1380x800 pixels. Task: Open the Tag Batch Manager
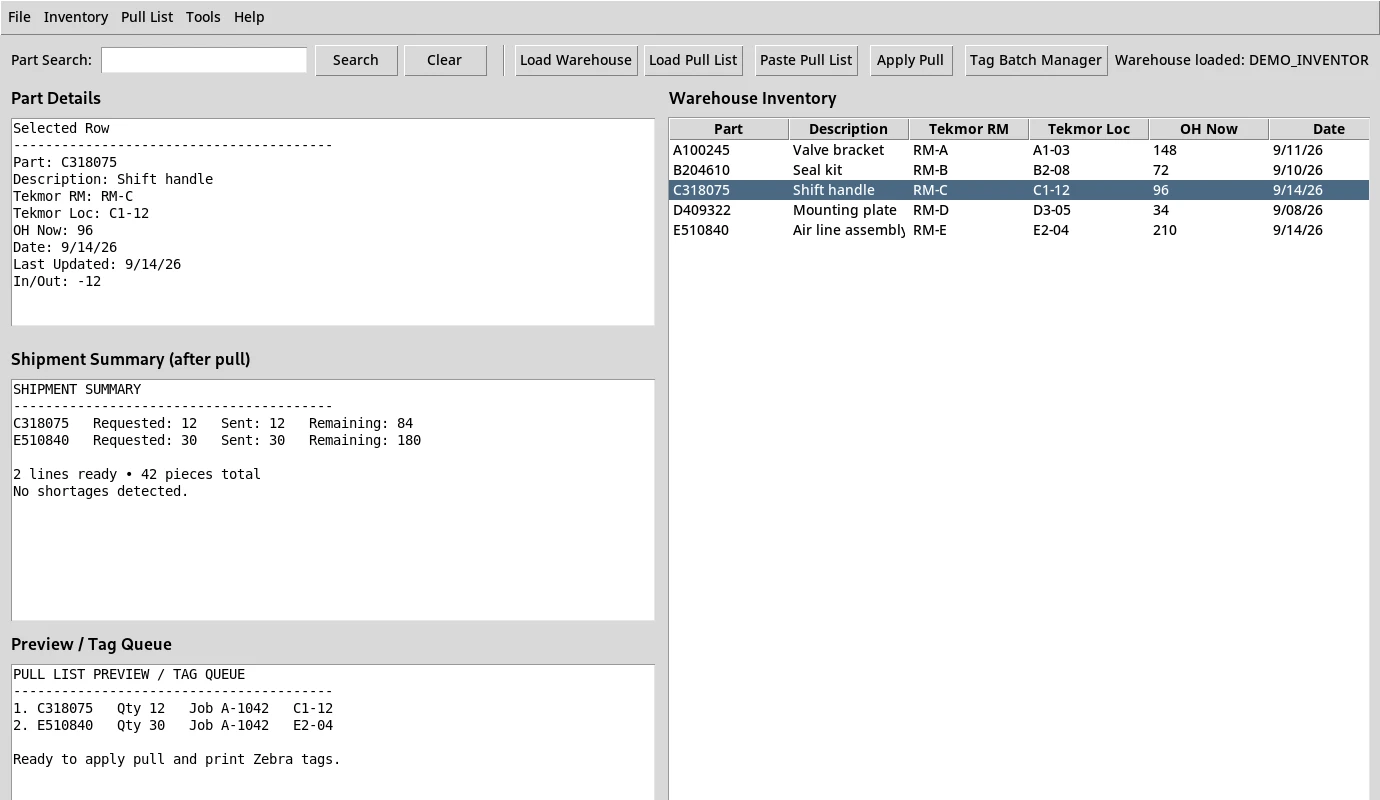click(x=1036, y=60)
